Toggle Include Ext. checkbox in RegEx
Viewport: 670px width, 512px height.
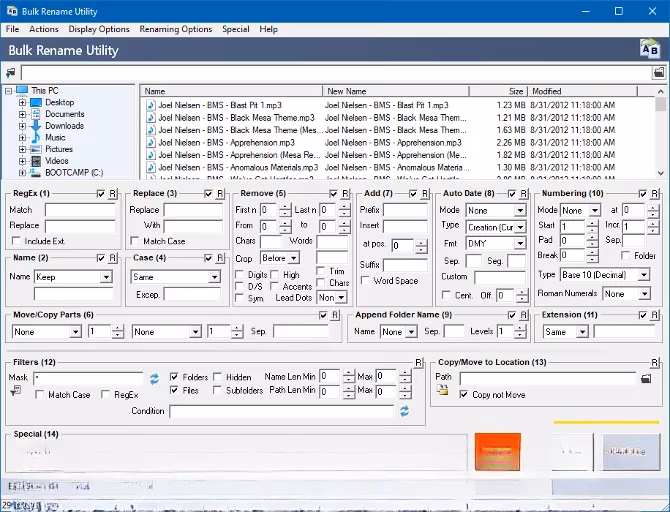[x=16, y=241]
